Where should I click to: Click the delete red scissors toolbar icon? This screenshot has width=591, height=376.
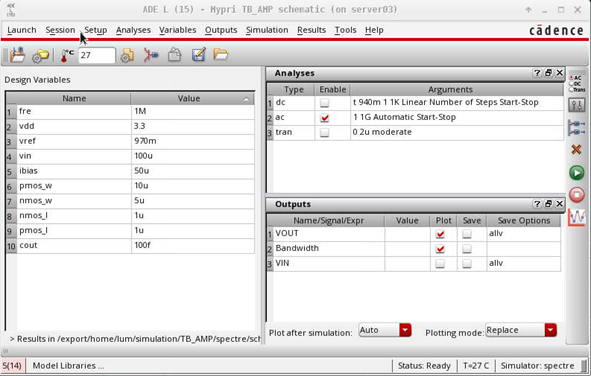pyautogui.click(x=151, y=55)
